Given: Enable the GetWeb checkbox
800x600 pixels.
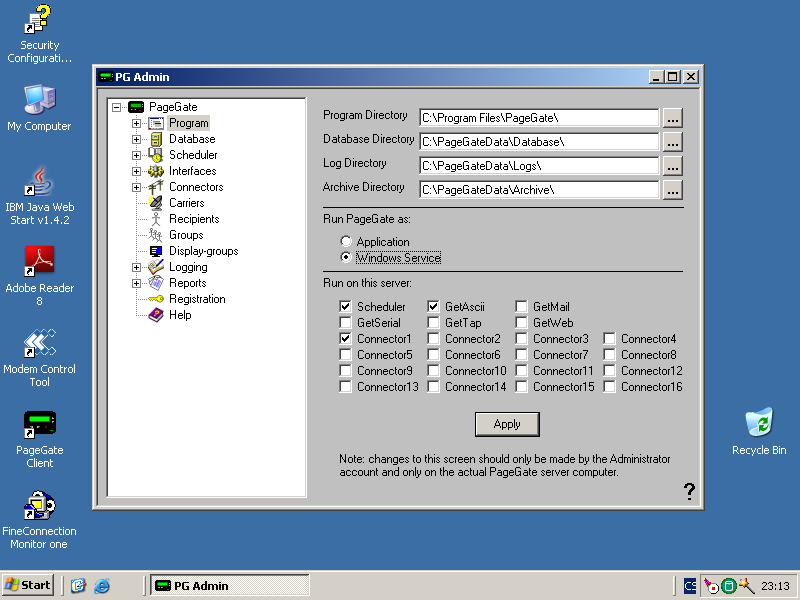Looking at the screenshot, I should tap(521, 322).
